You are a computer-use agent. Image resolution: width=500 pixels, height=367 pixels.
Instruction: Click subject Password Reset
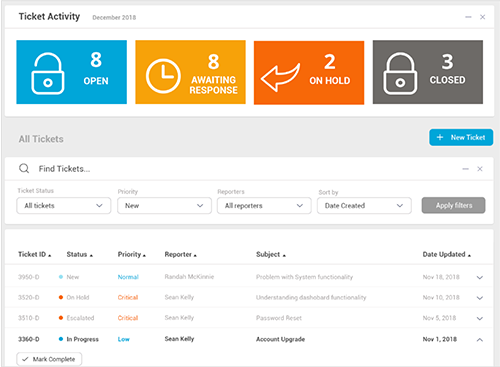coord(279,318)
